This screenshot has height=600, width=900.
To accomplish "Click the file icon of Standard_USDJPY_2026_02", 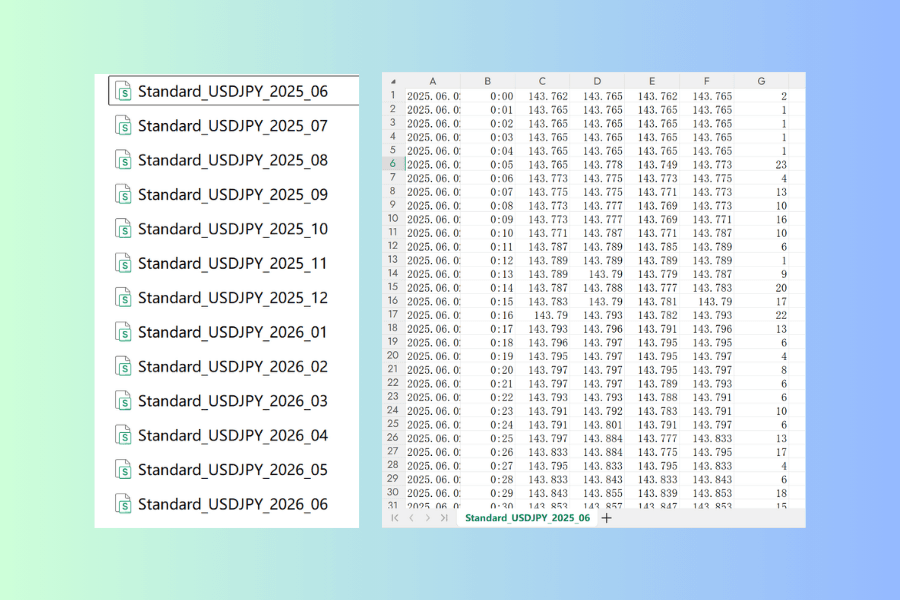I will 123,367.
